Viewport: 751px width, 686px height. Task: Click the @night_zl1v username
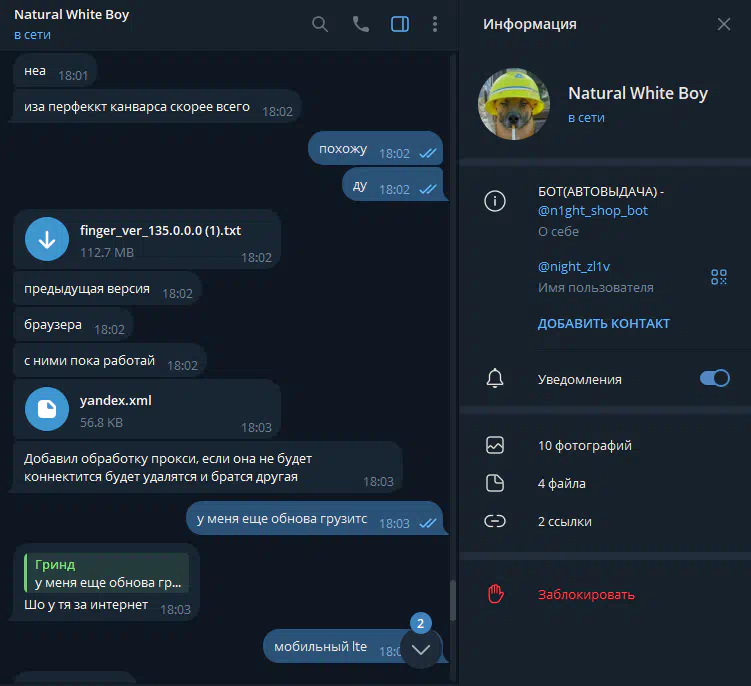tap(574, 266)
